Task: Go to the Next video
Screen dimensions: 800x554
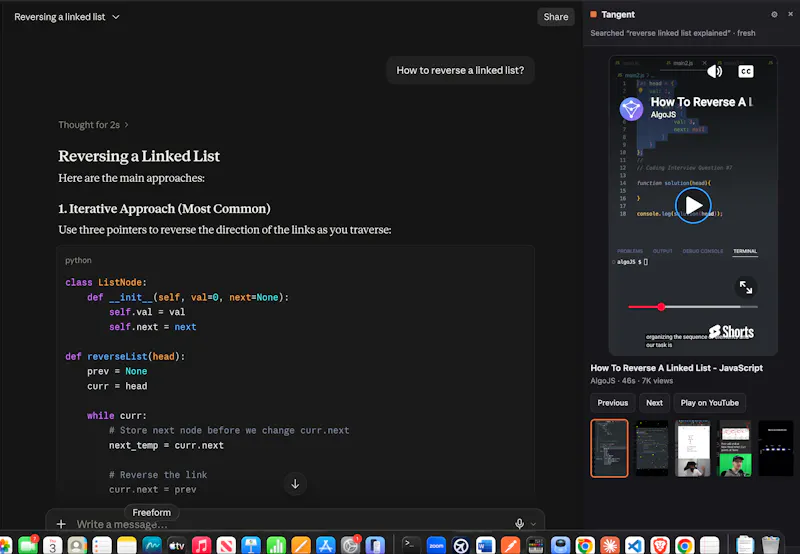Action: coord(654,403)
